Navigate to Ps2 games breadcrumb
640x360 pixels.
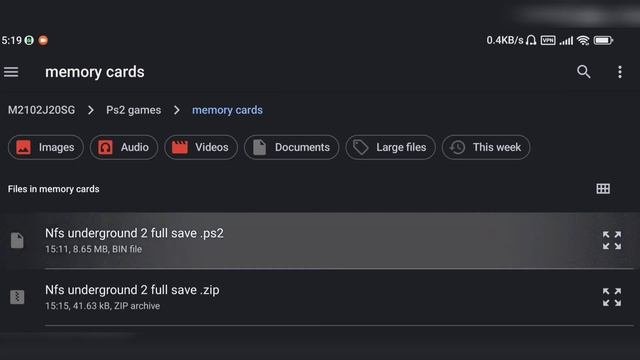pos(133,110)
